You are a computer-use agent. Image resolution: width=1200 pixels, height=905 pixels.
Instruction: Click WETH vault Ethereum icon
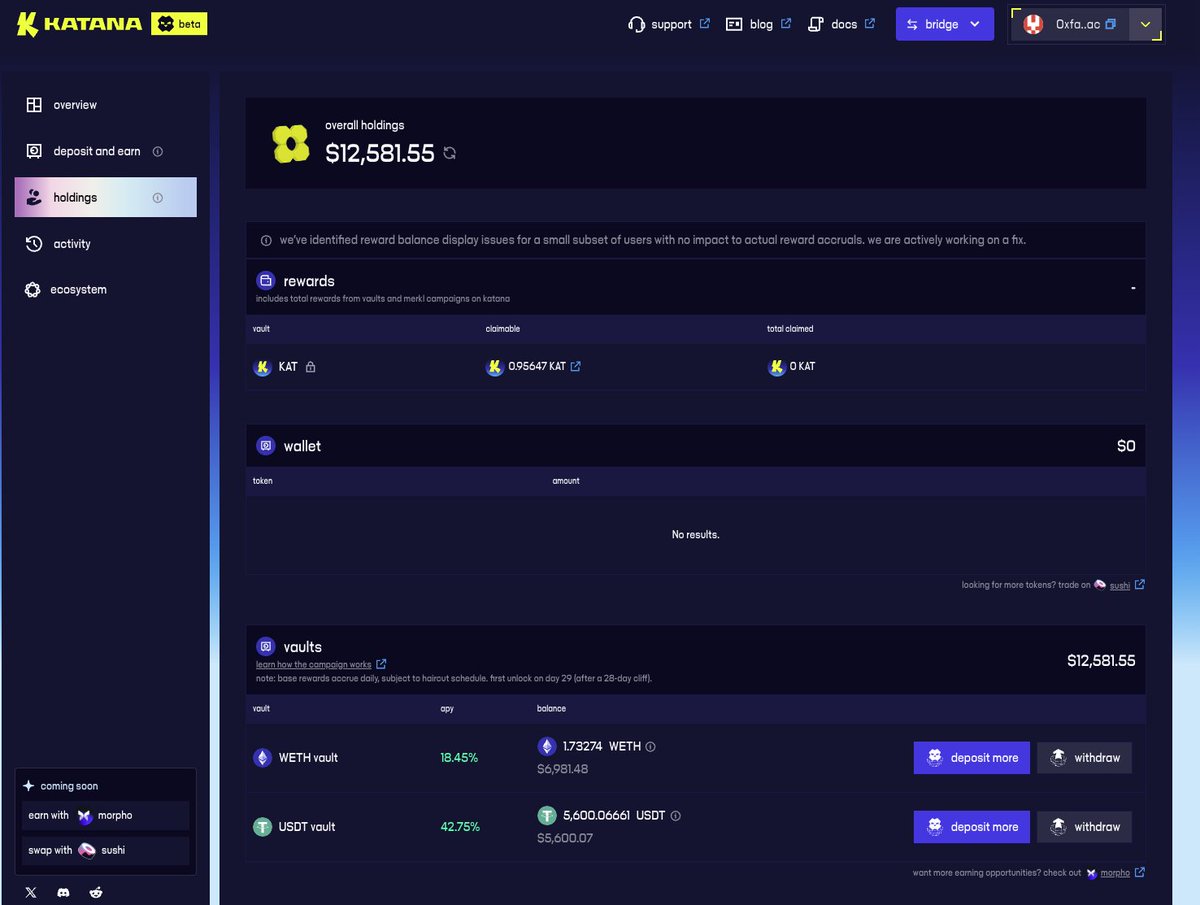tap(262, 758)
